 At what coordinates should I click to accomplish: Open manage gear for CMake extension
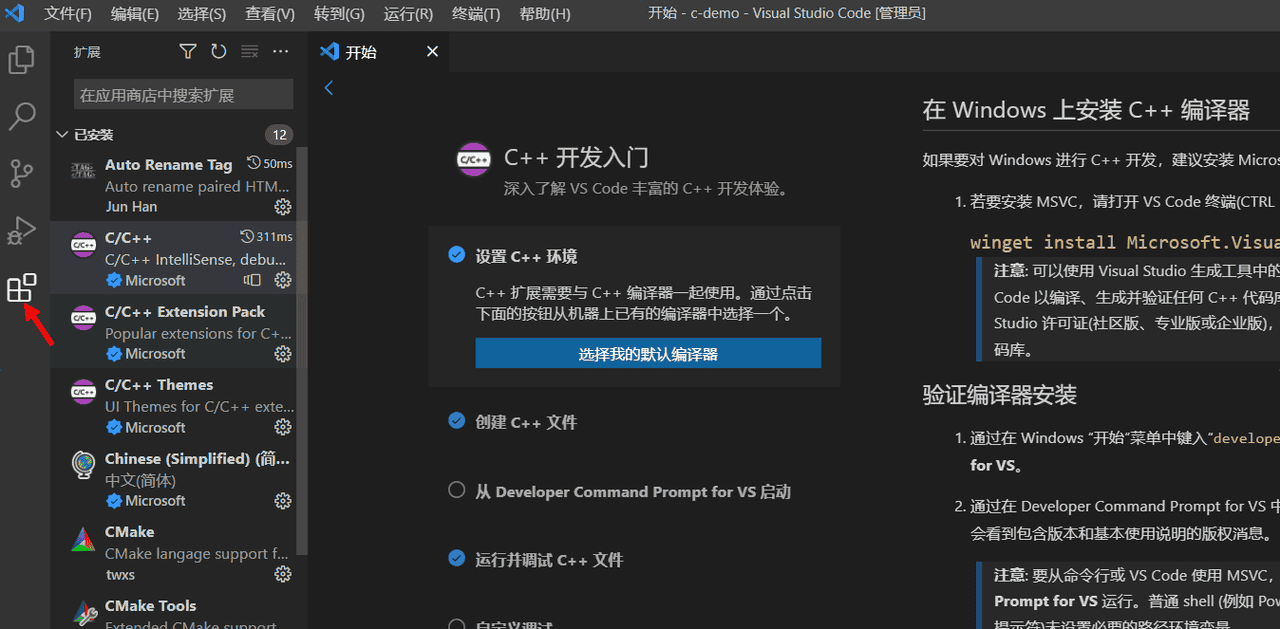[283, 574]
